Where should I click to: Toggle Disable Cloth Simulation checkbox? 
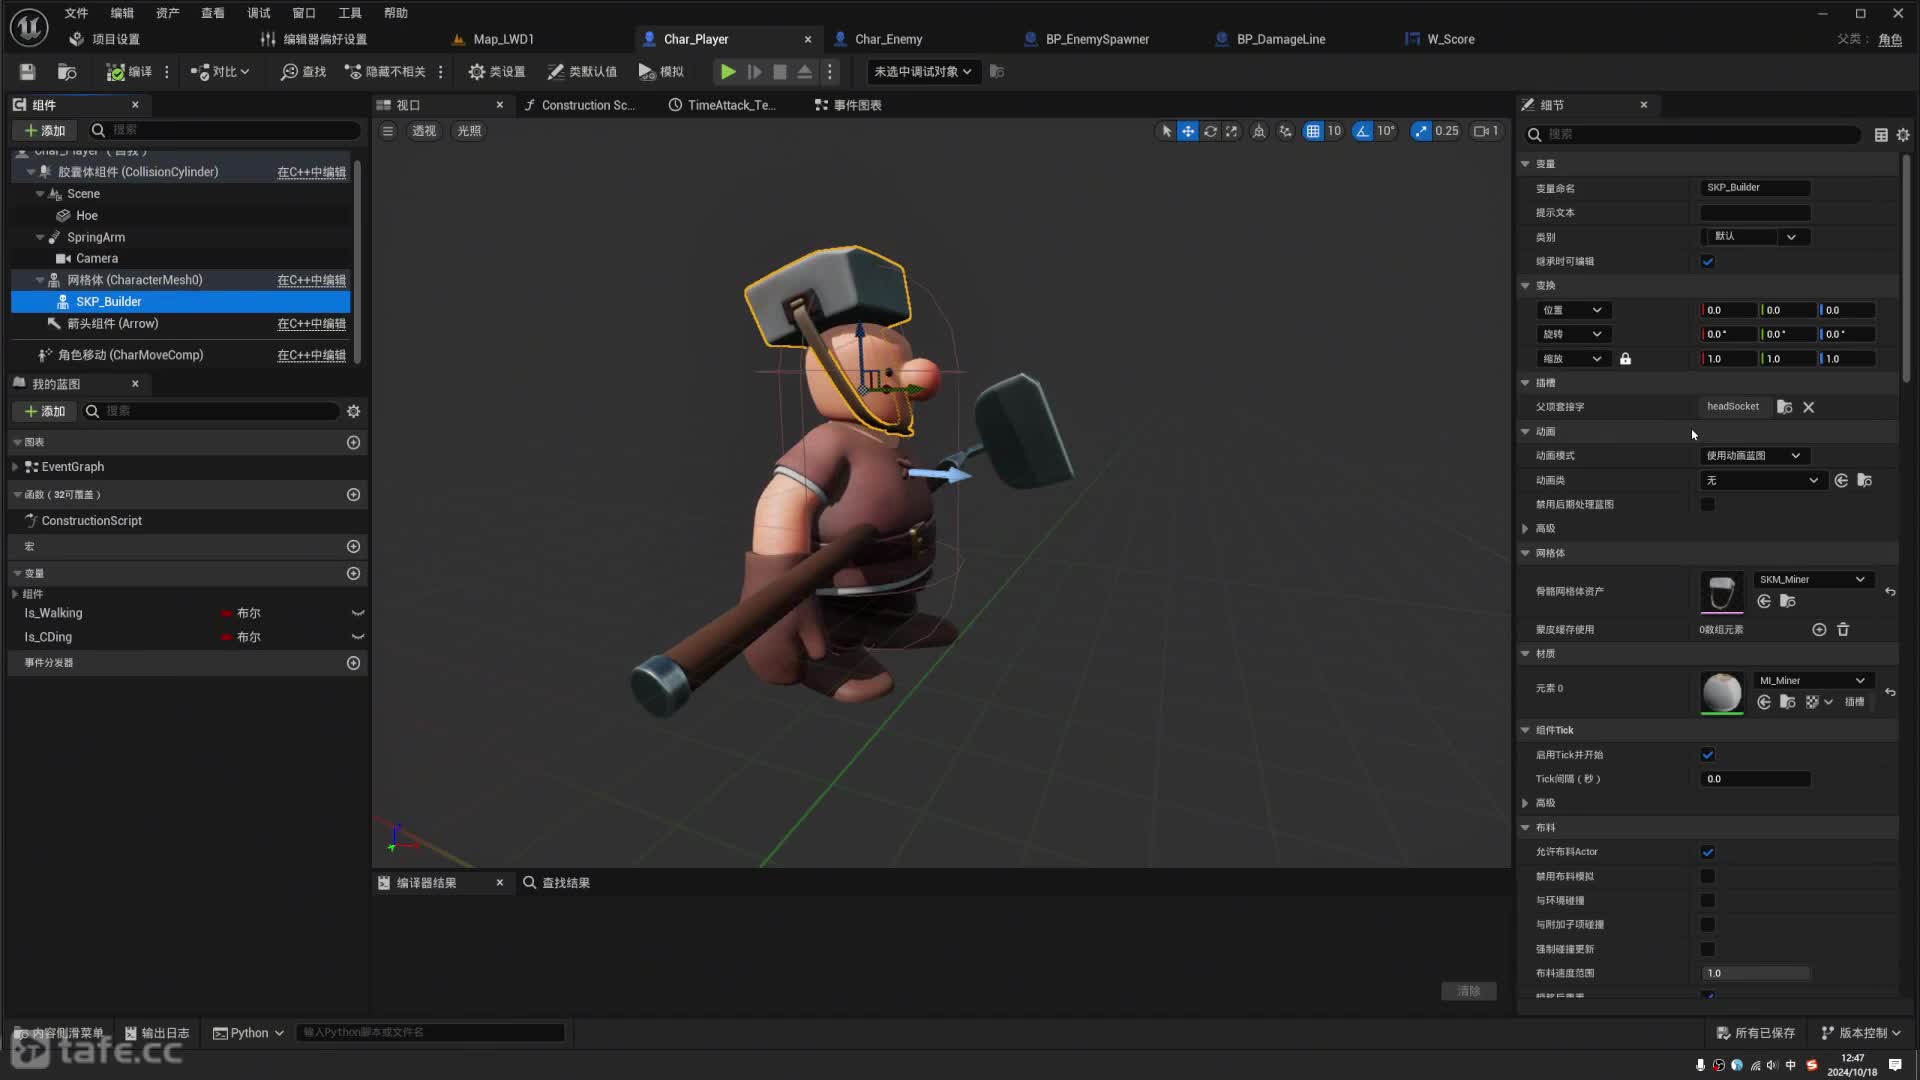pos(1708,877)
